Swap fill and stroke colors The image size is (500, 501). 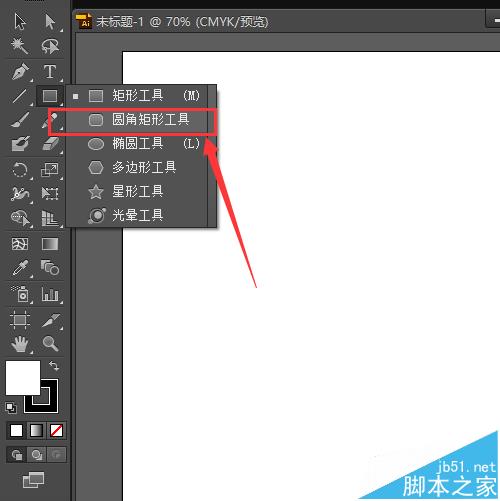coord(54,366)
